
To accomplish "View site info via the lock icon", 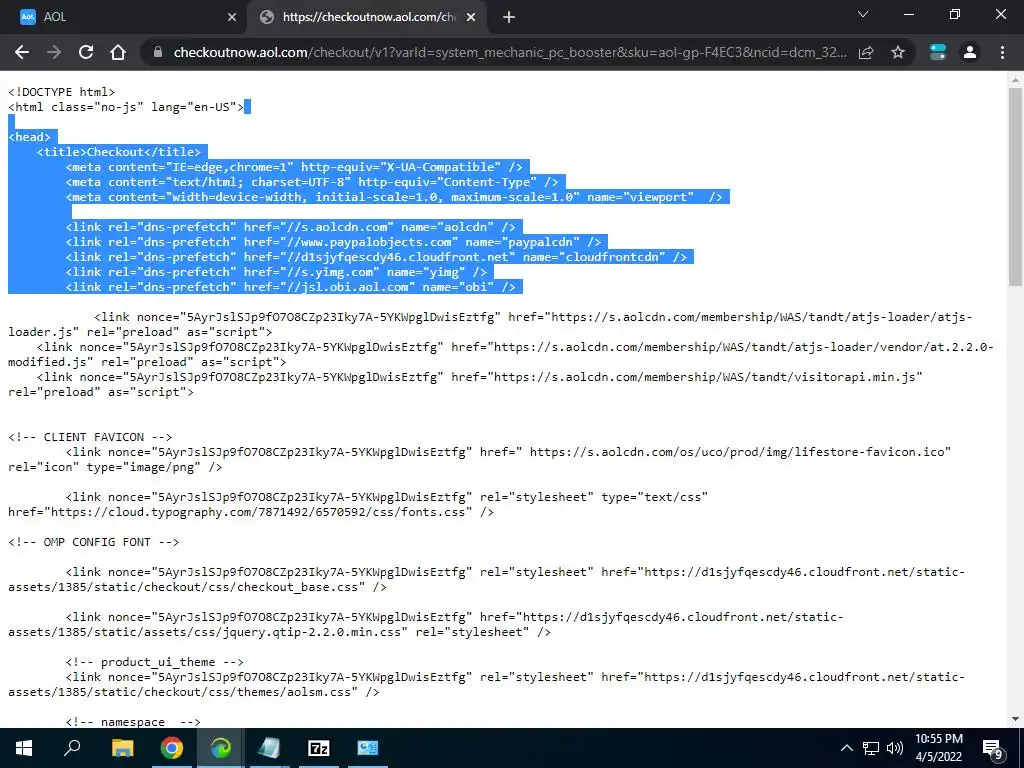I will tap(157, 52).
